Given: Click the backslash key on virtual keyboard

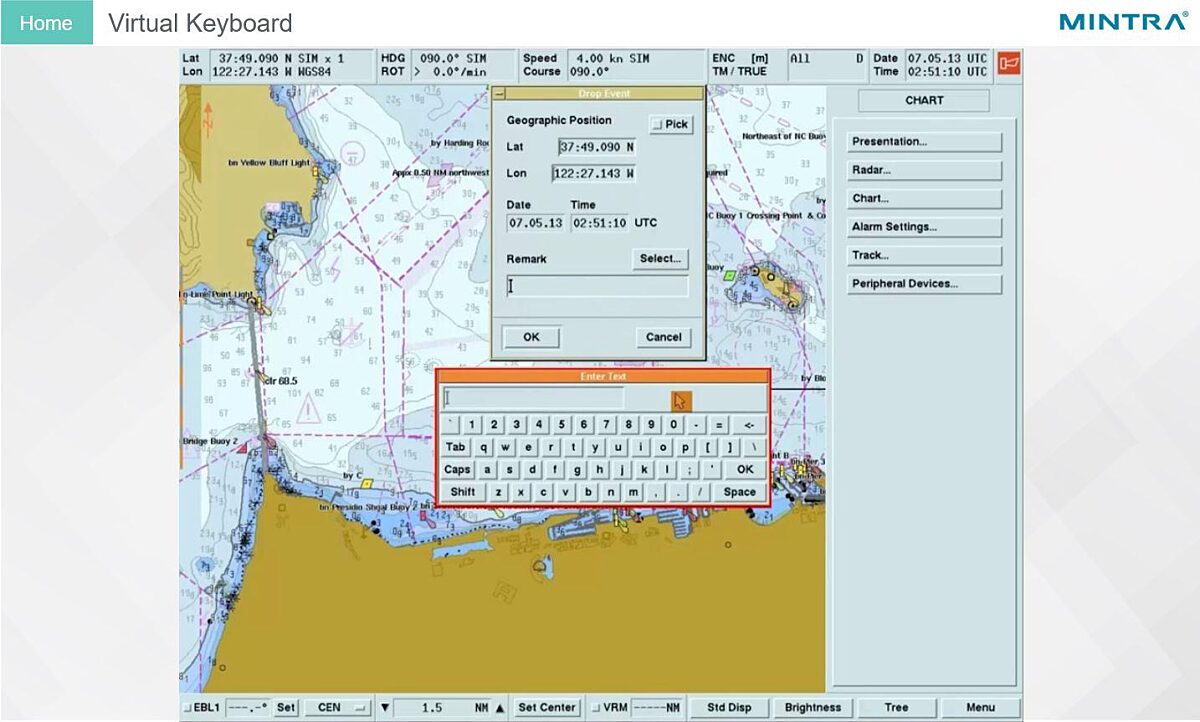Looking at the screenshot, I should [x=754, y=447].
